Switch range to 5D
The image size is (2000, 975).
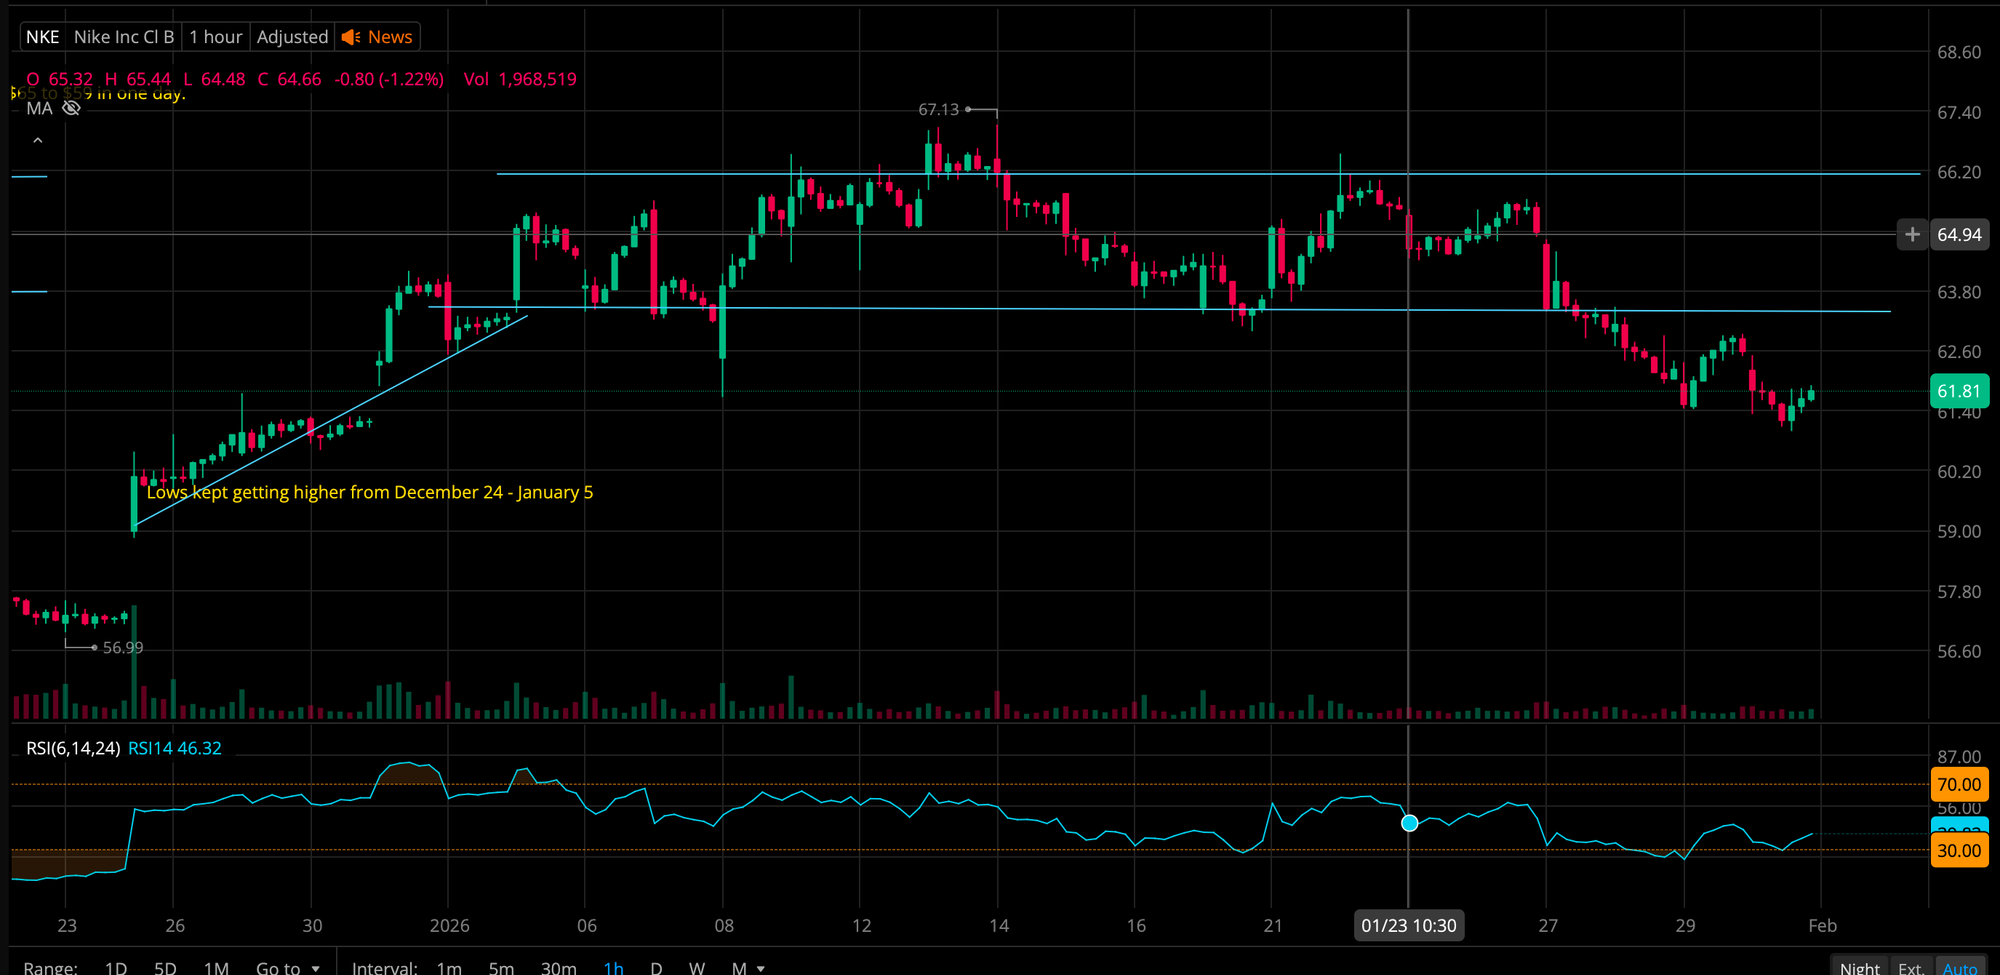[x=165, y=967]
